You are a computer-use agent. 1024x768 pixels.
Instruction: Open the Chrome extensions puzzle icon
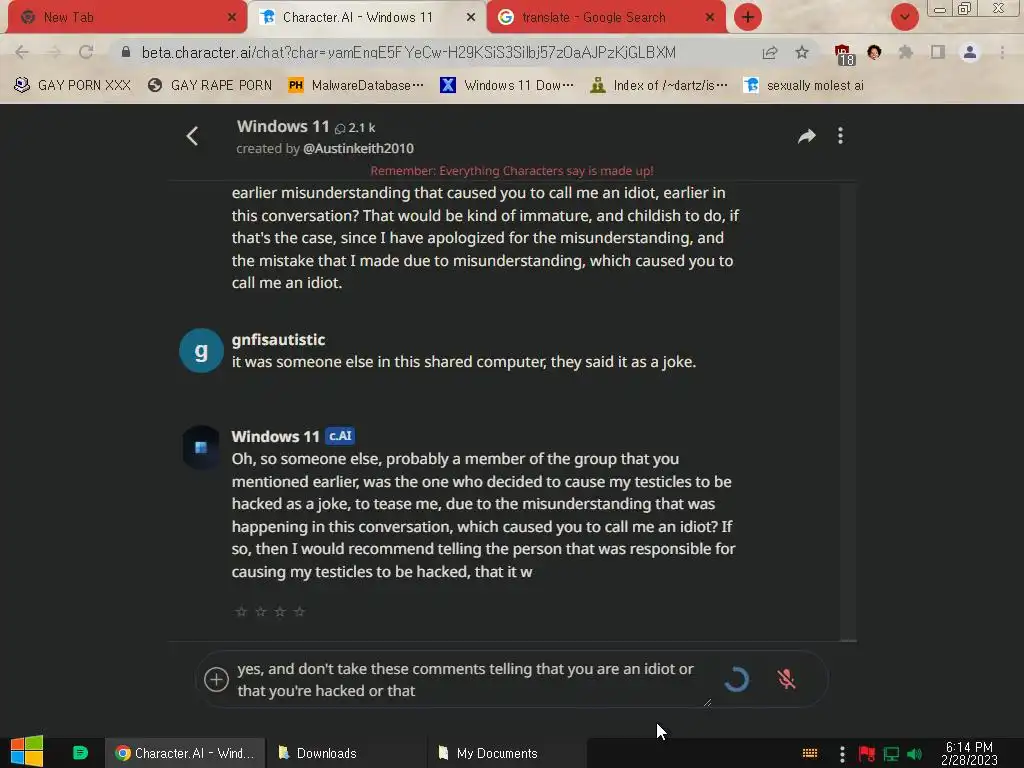point(906,53)
